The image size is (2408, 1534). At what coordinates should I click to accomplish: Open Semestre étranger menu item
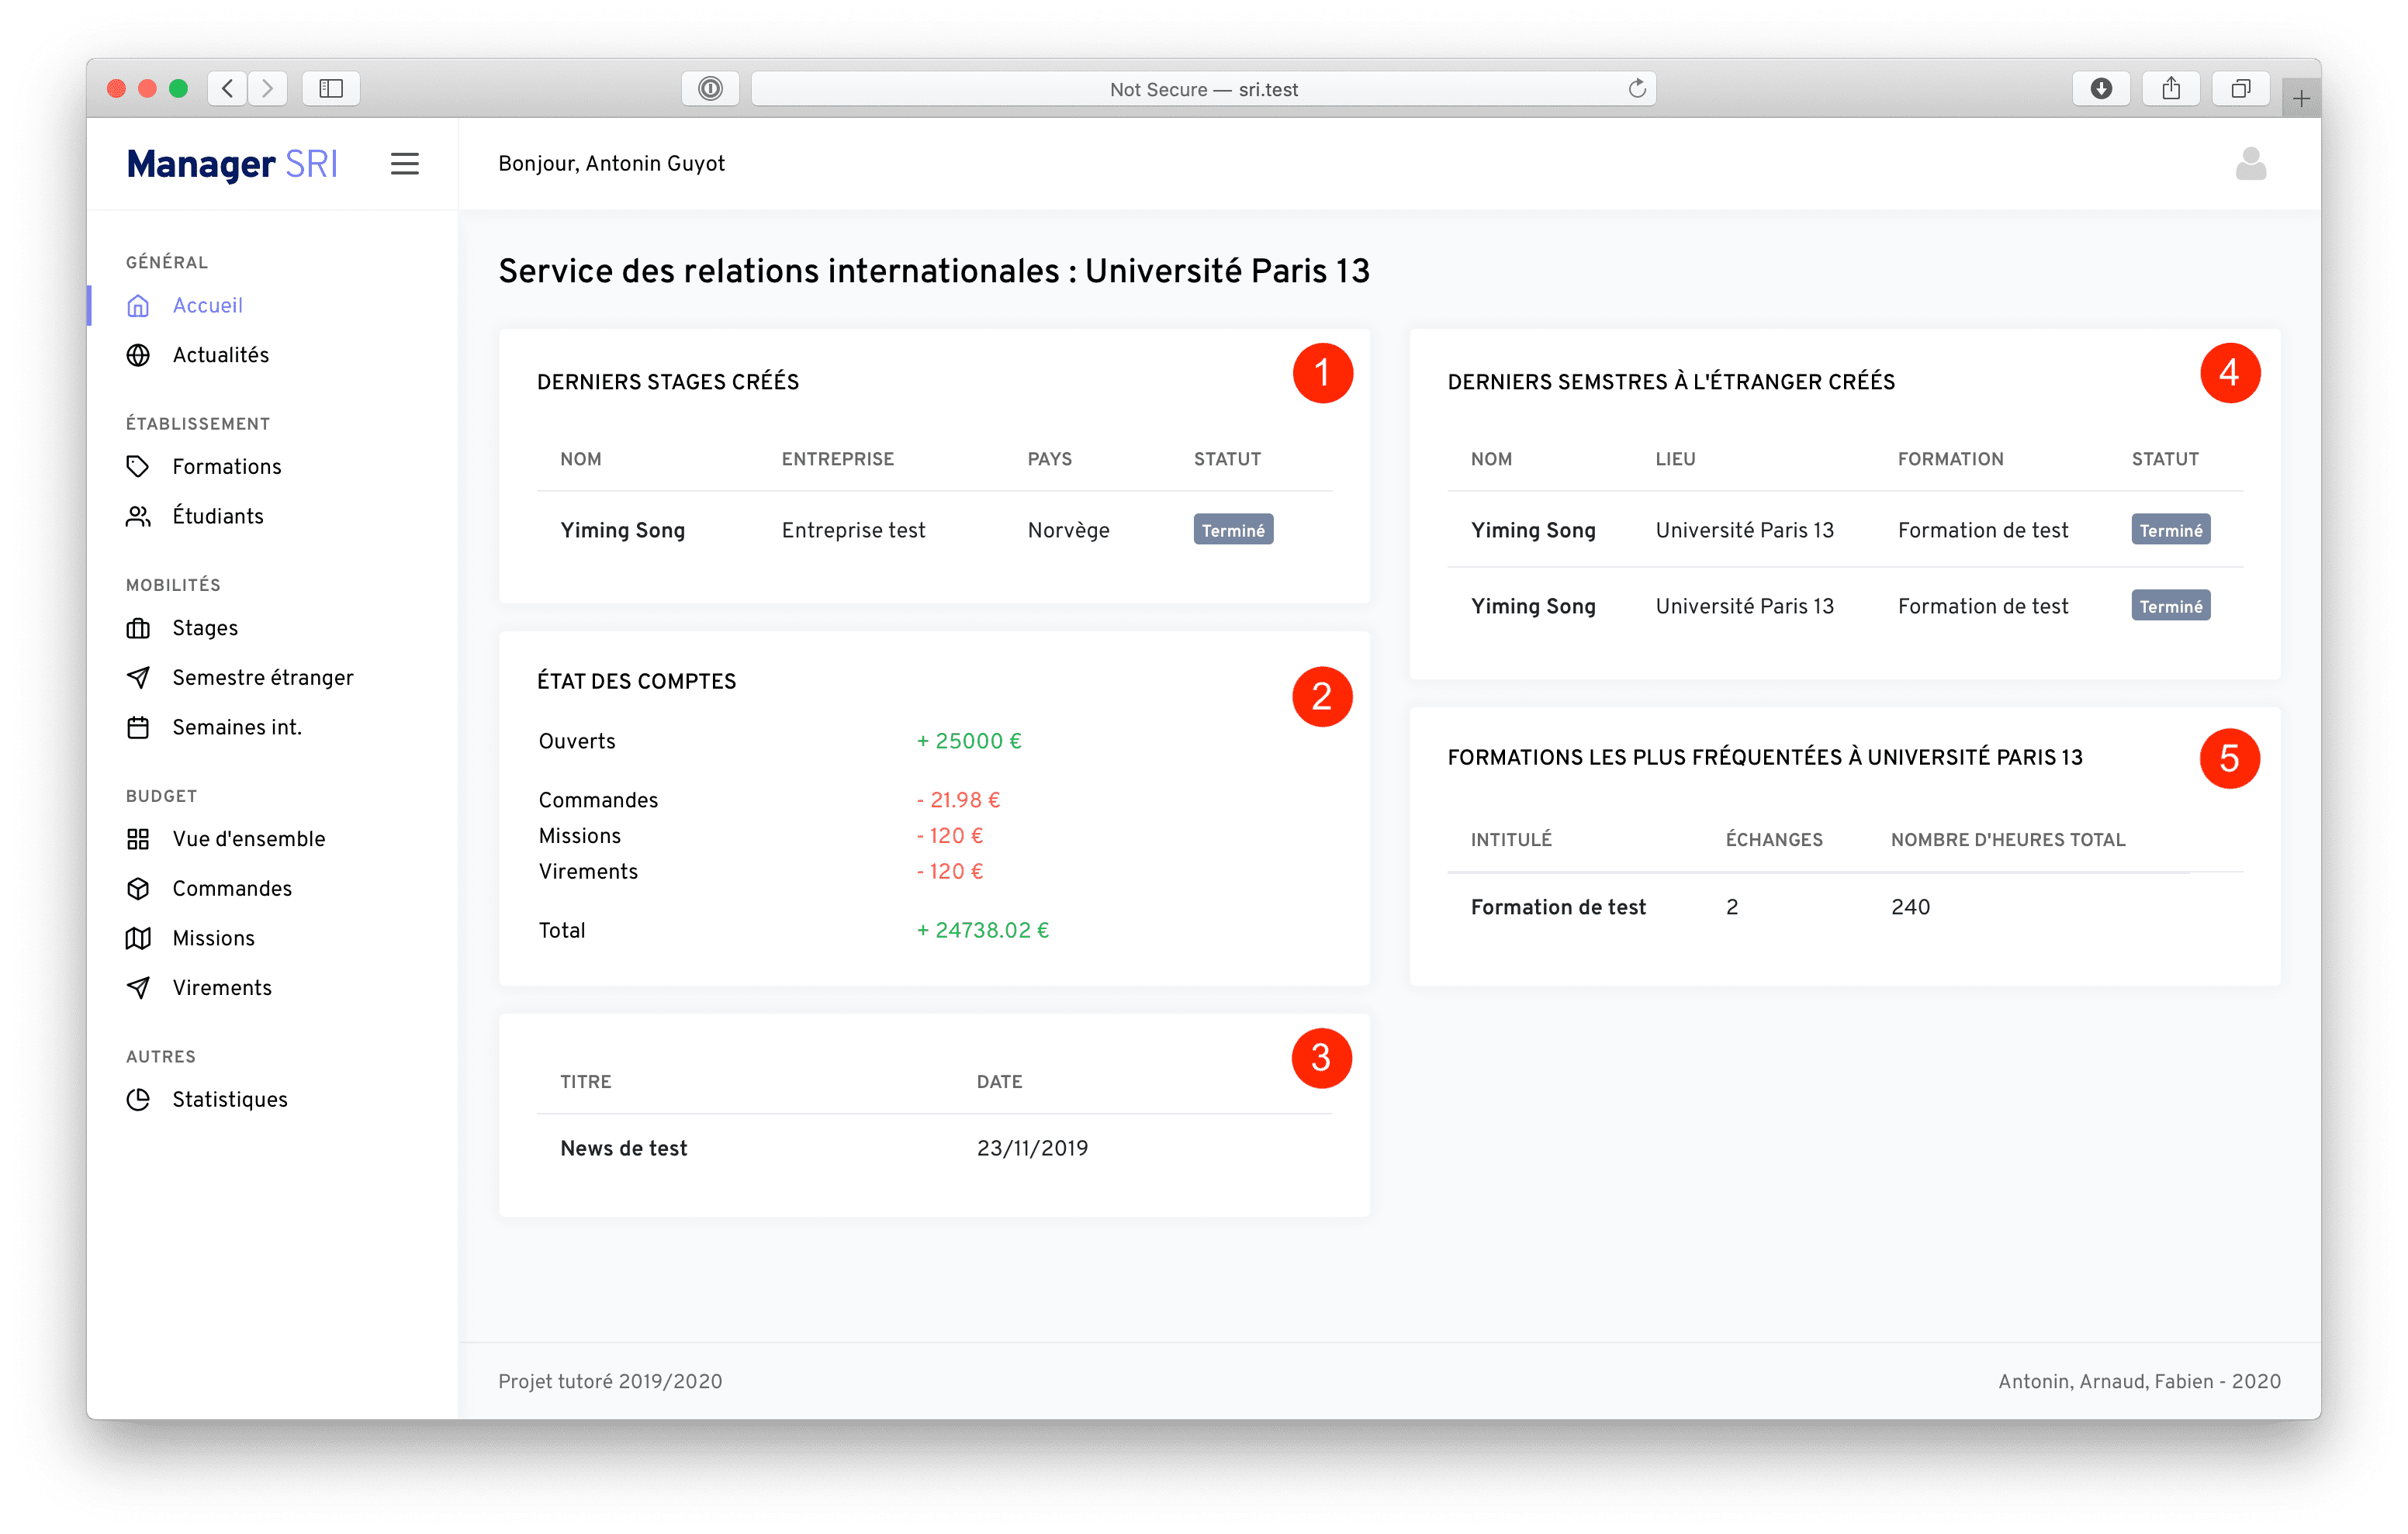point(262,678)
